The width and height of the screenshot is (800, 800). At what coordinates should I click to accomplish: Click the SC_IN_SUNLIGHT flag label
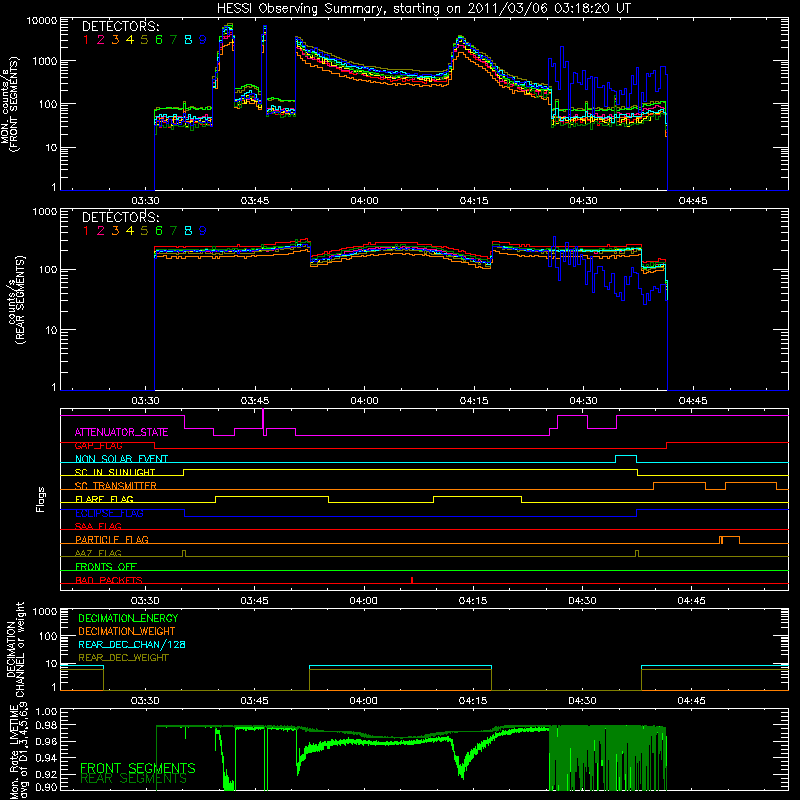pyautogui.click(x=115, y=472)
